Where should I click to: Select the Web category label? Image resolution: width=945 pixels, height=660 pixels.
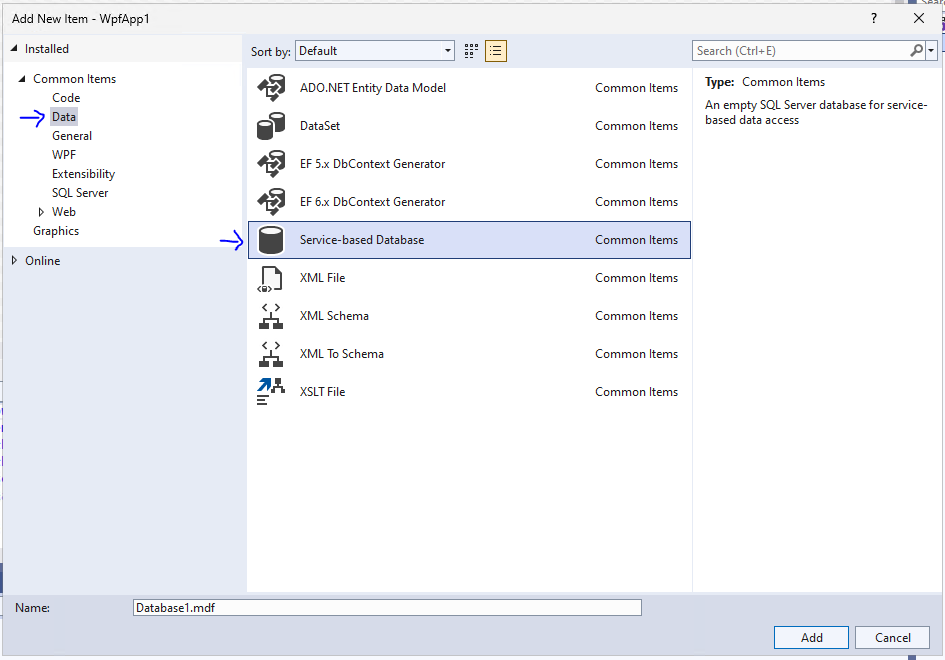coord(63,212)
